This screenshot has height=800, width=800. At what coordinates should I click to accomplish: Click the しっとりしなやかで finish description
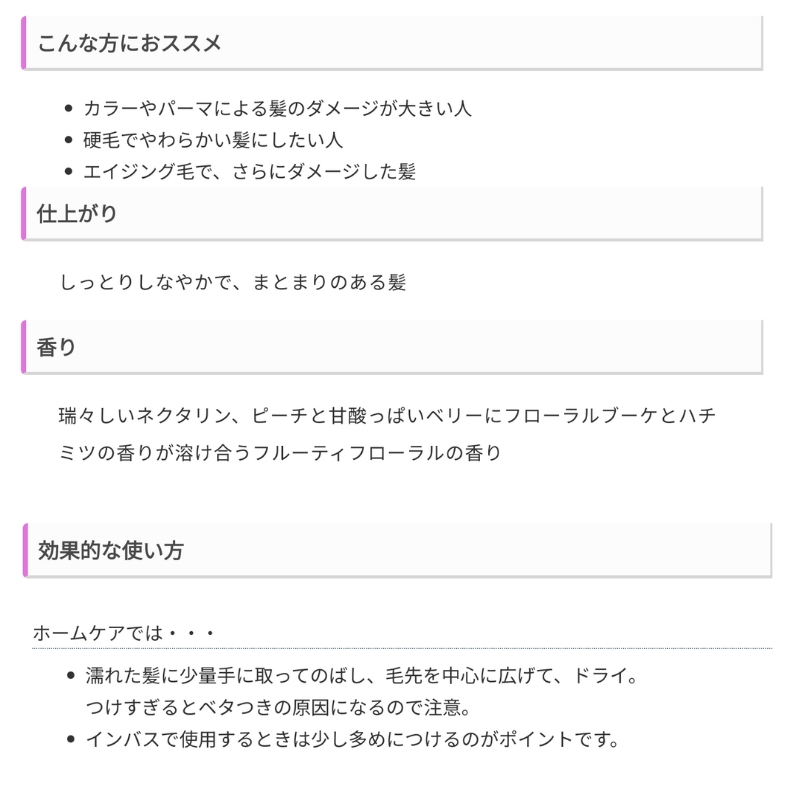click(233, 282)
